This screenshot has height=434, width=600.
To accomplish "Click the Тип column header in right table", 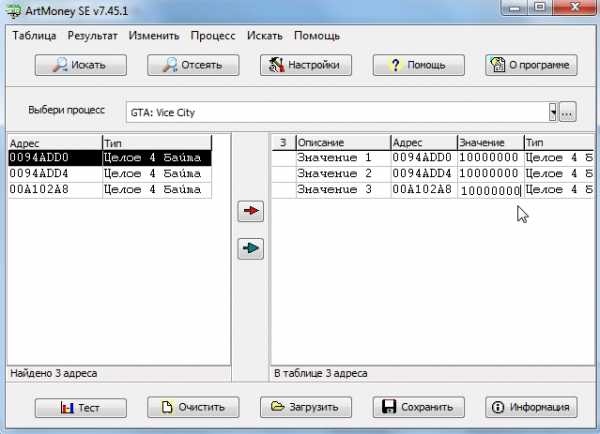I will (x=559, y=143).
